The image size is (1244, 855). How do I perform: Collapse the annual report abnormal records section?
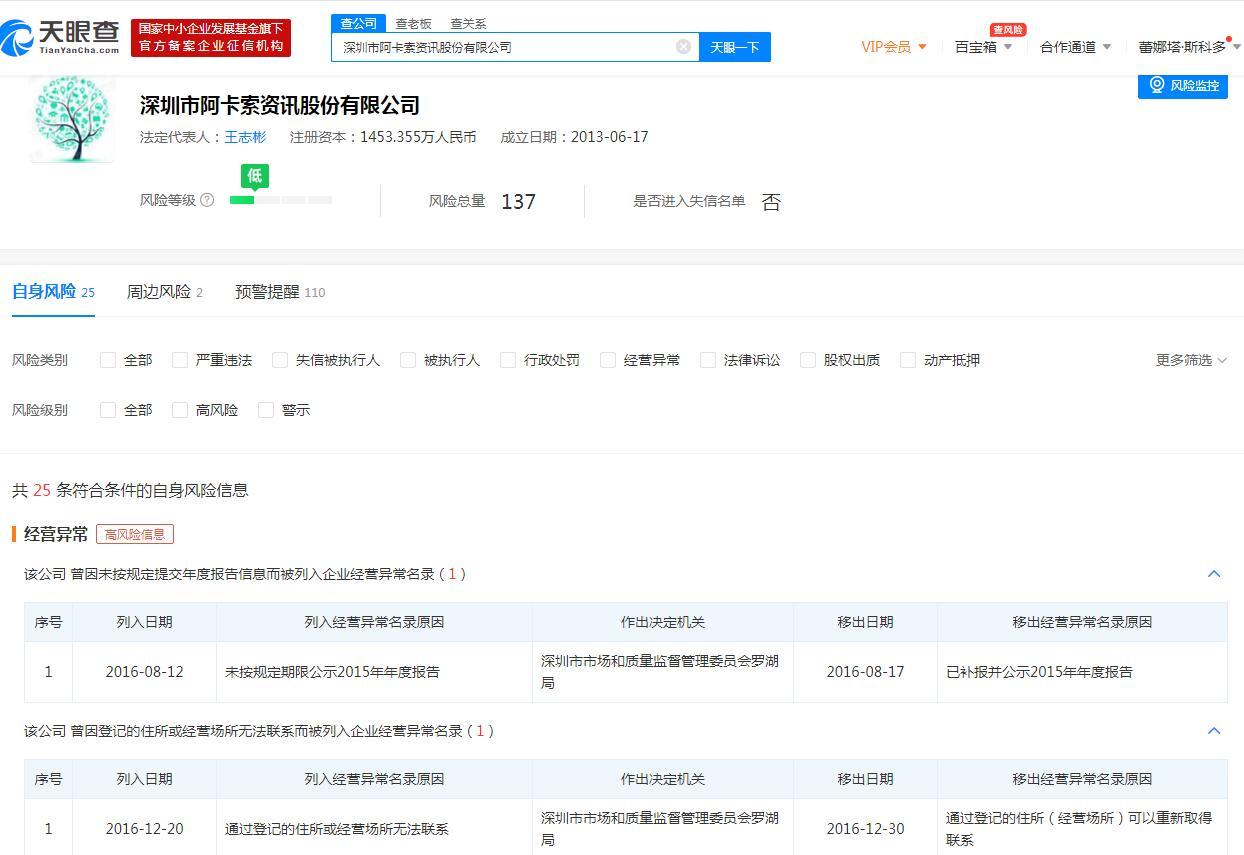tap(1214, 574)
